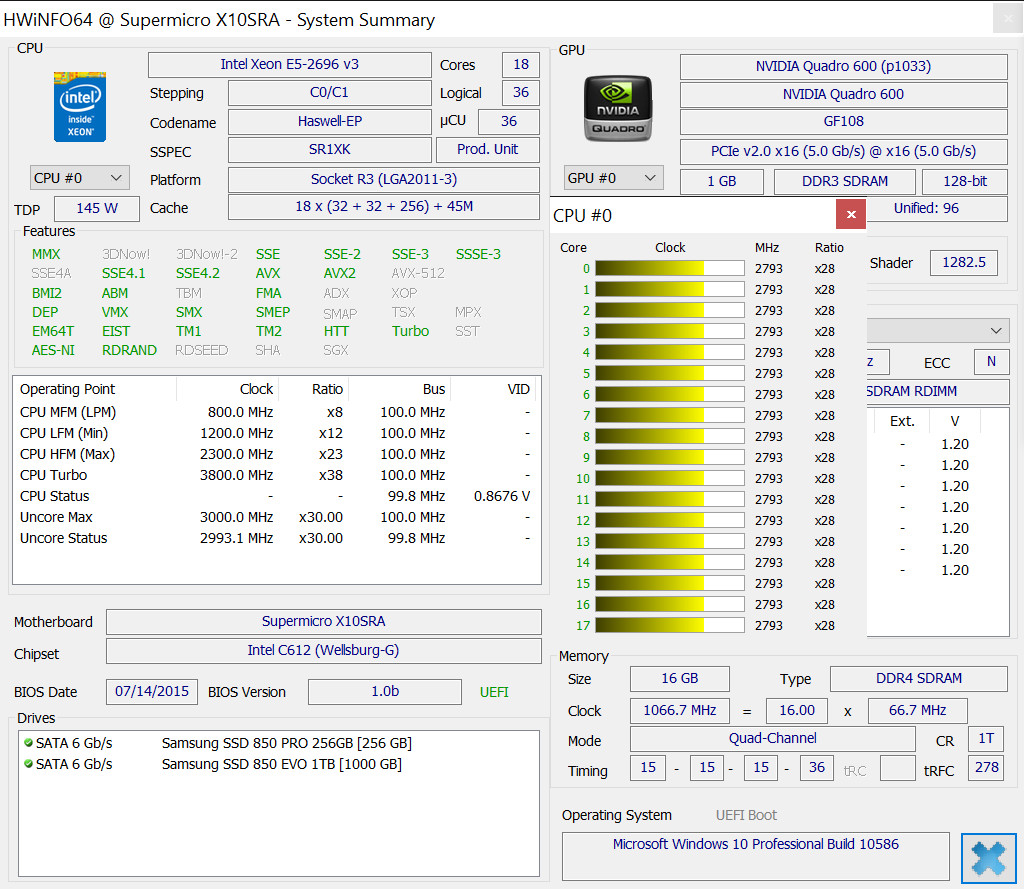Click the Samsung SSD 850 EVO status icon
Viewport: 1024px width, 889px height.
coord(28,764)
